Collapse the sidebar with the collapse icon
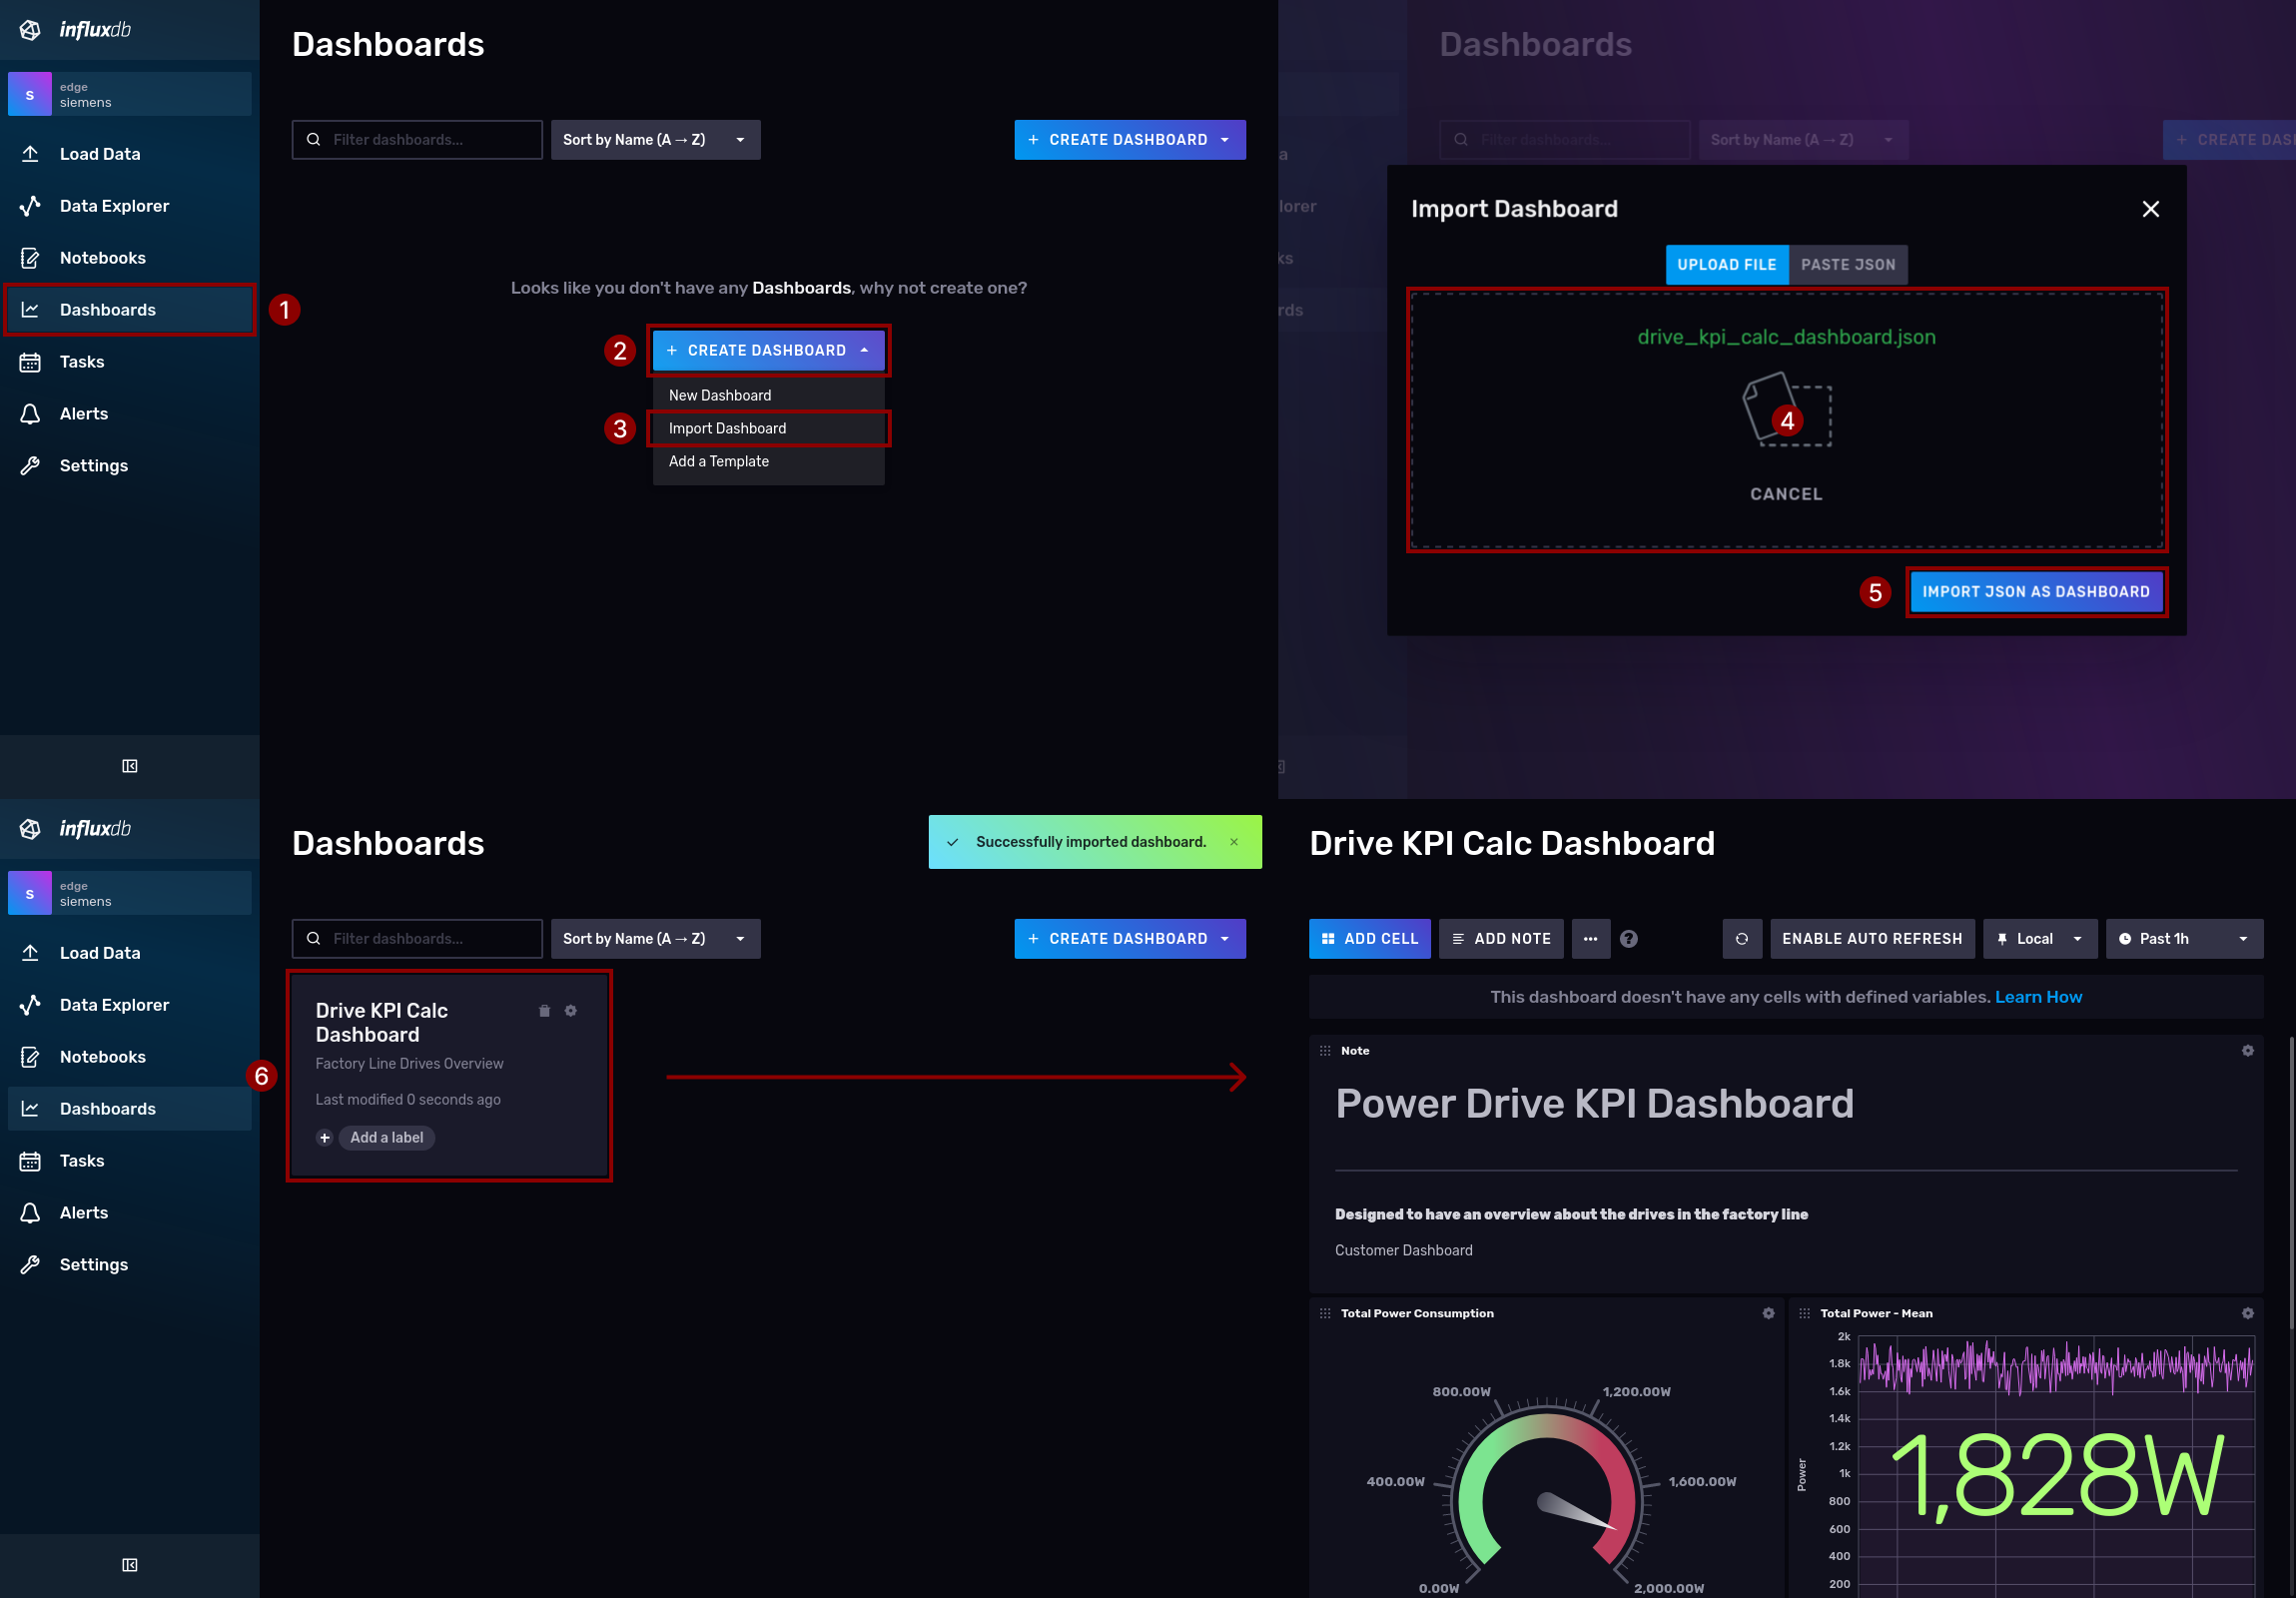2296x1598 pixels. click(129, 766)
